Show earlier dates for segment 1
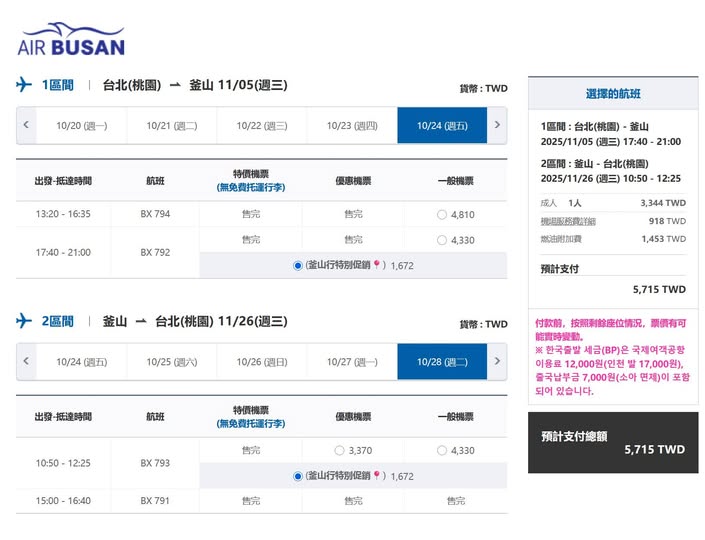 pos(26,126)
